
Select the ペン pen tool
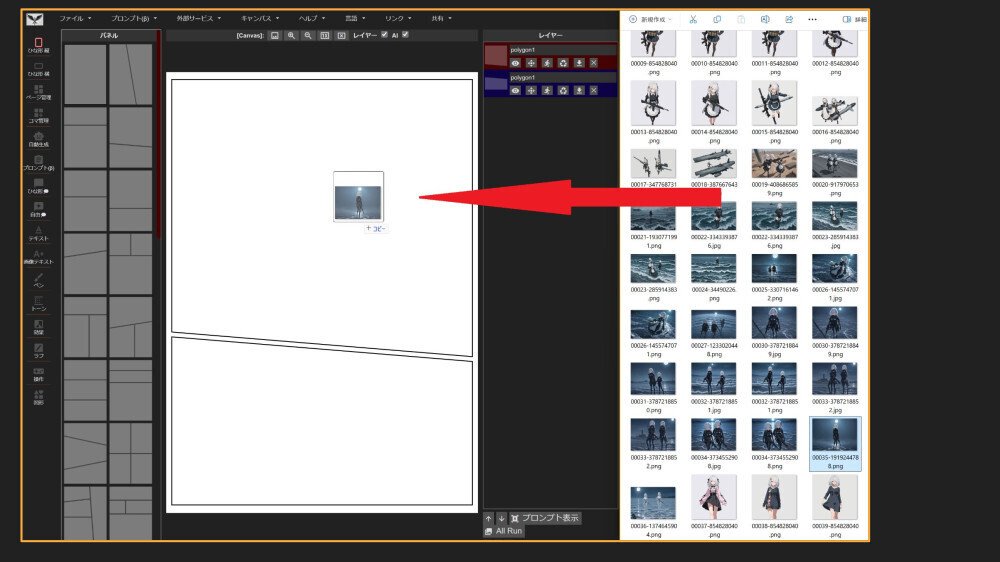38,280
